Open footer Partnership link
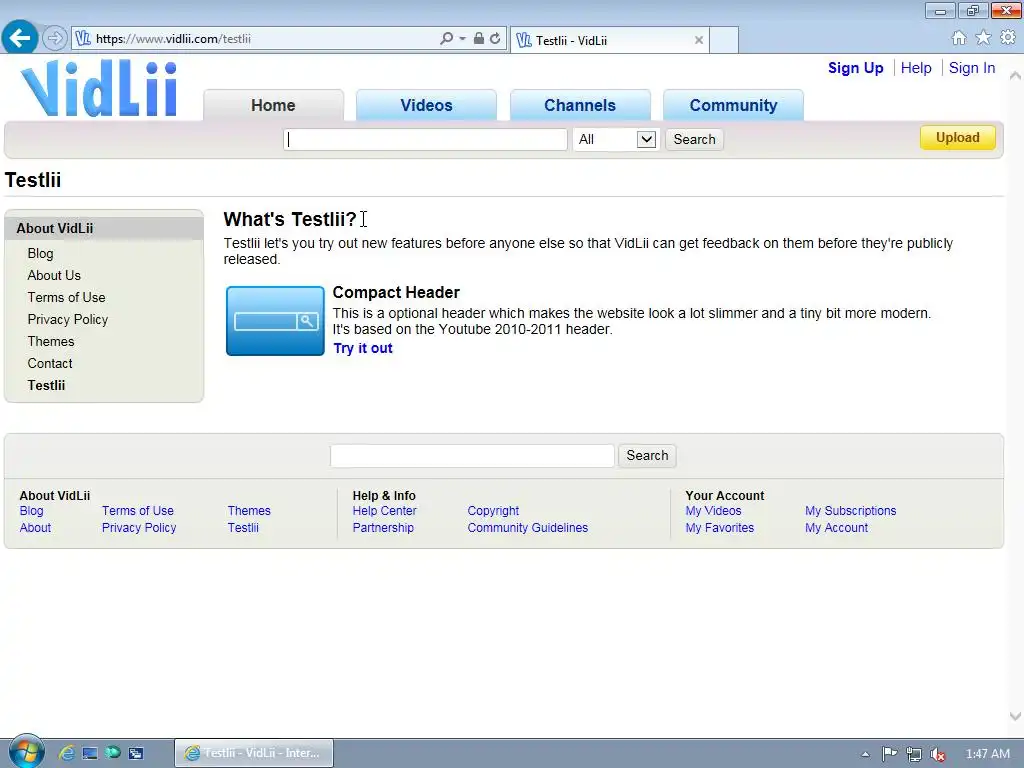Viewport: 1024px width, 768px height. pos(383,528)
